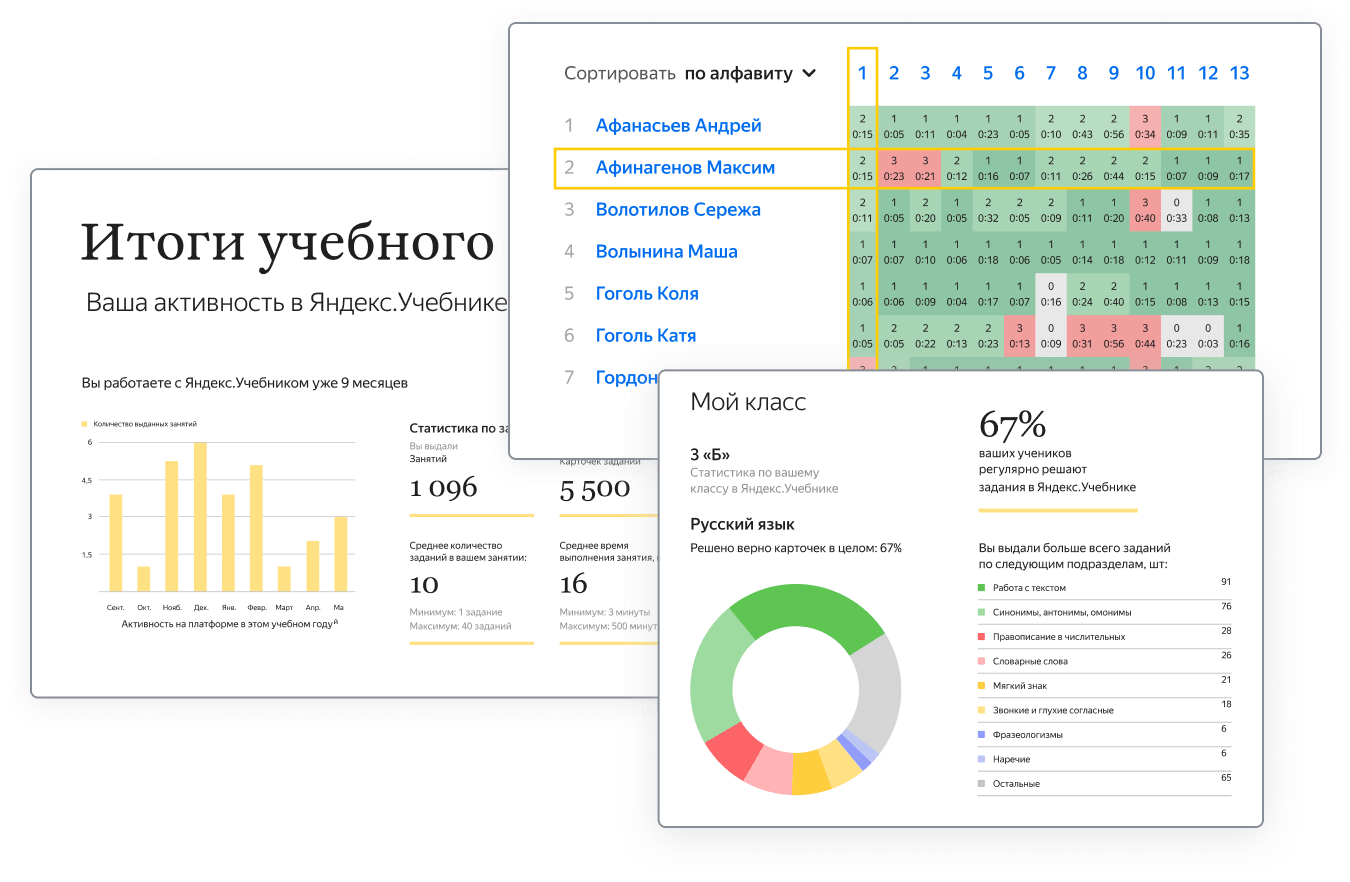Image resolution: width=1350 pixels, height=882 pixels.
Task: Select task column header 1
Action: [x=862, y=73]
